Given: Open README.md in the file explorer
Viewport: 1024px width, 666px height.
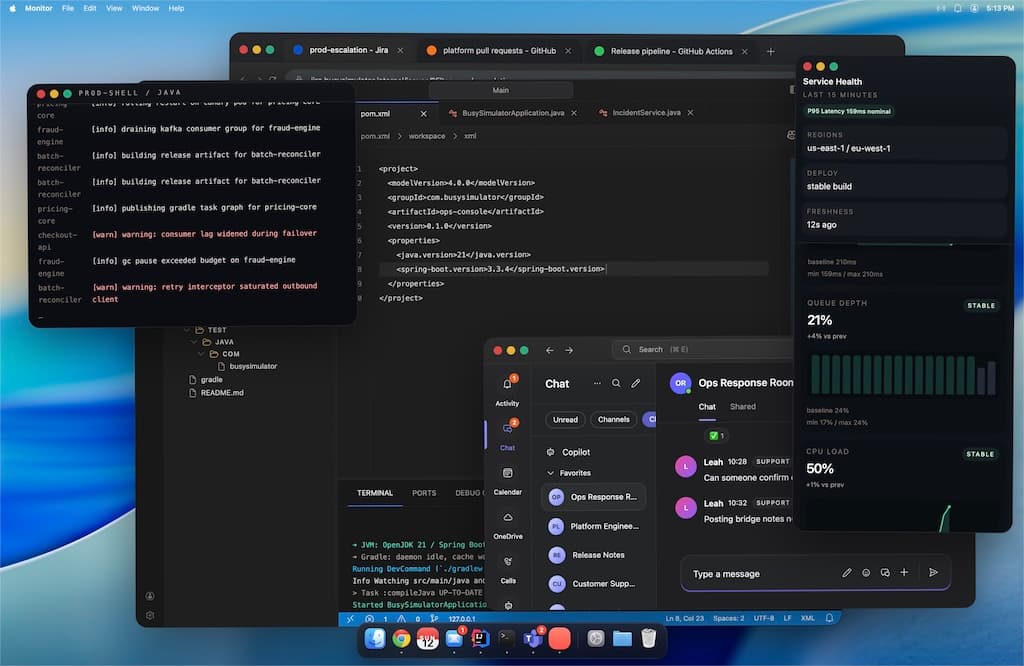Looking at the screenshot, I should (221, 393).
